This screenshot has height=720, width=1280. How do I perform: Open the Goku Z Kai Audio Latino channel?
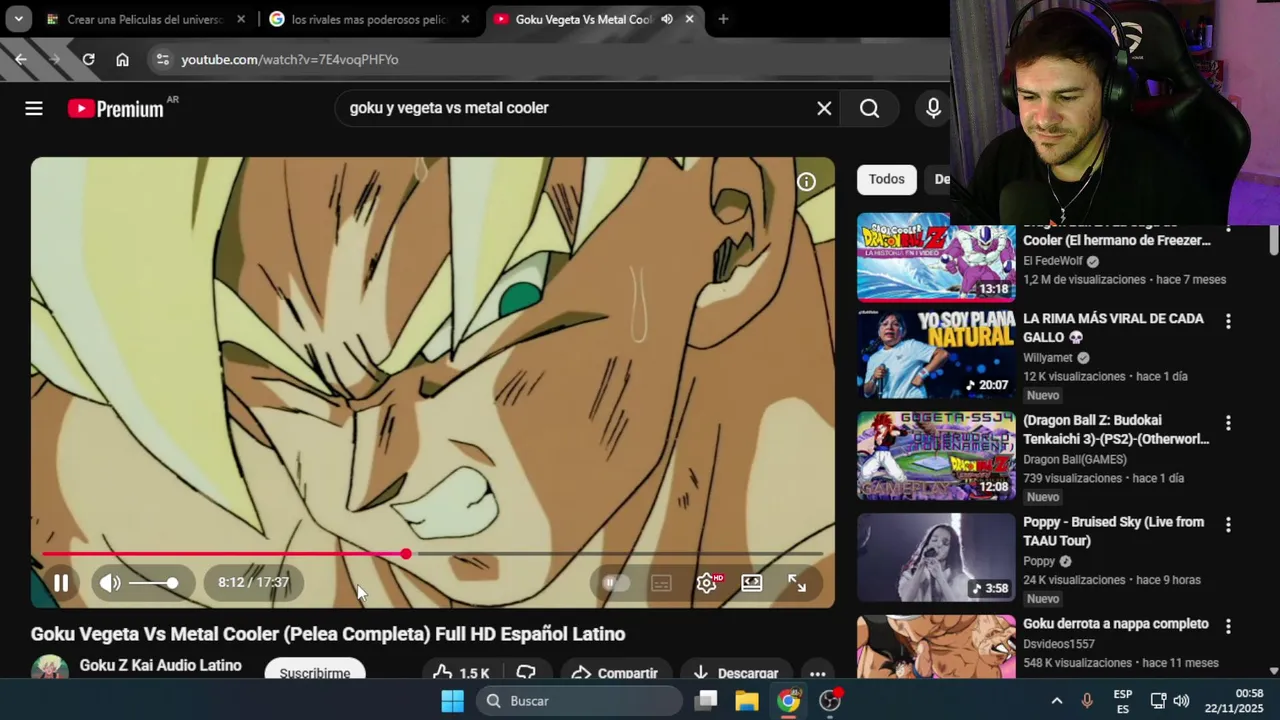[x=160, y=665]
